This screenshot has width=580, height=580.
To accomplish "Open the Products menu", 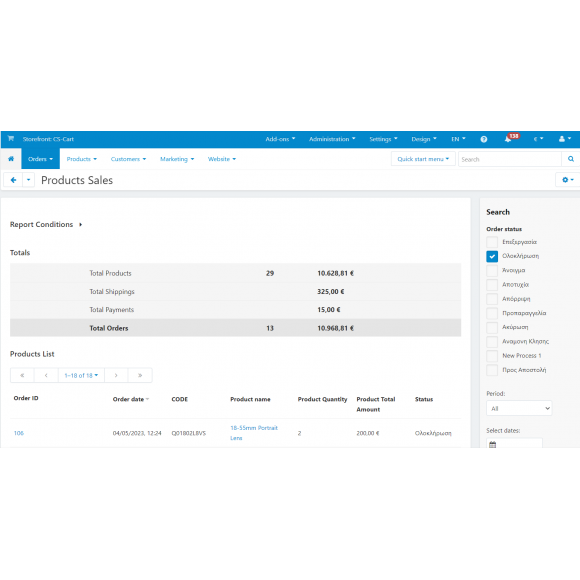I will pyautogui.click(x=82, y=159).
